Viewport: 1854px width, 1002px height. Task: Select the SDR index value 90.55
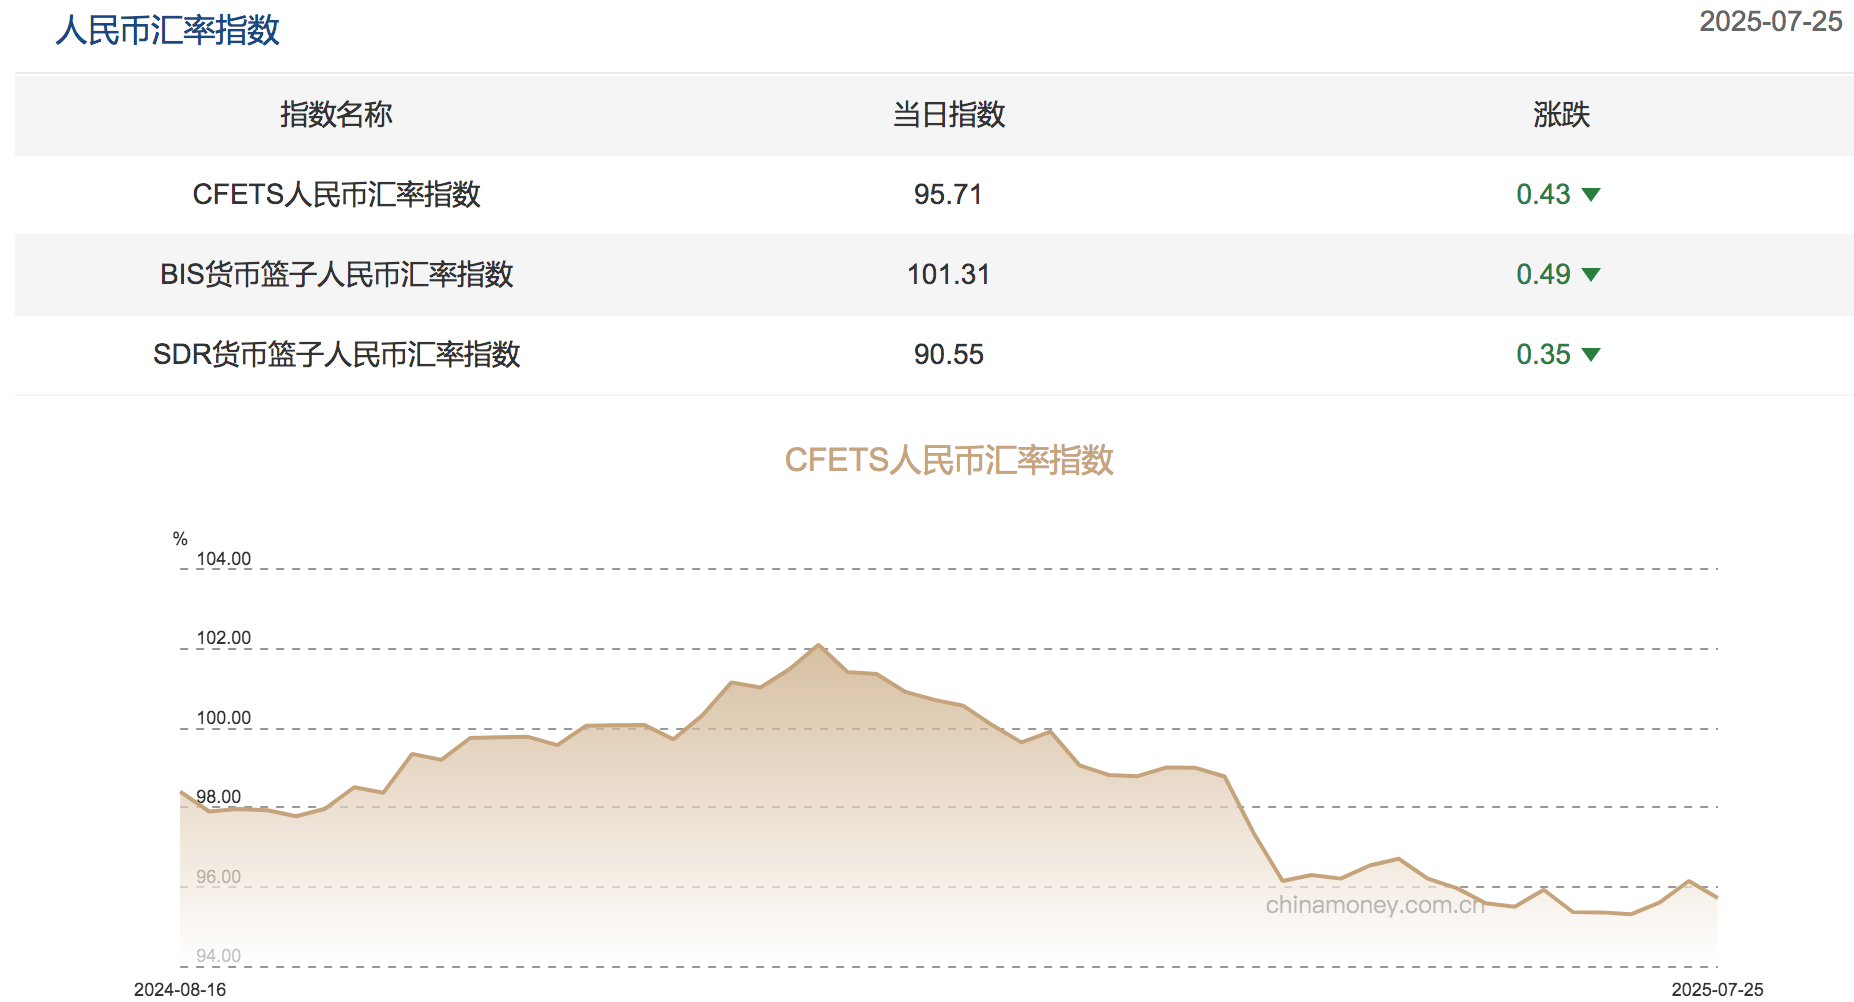pyautogui.click(x=948, y=354)
